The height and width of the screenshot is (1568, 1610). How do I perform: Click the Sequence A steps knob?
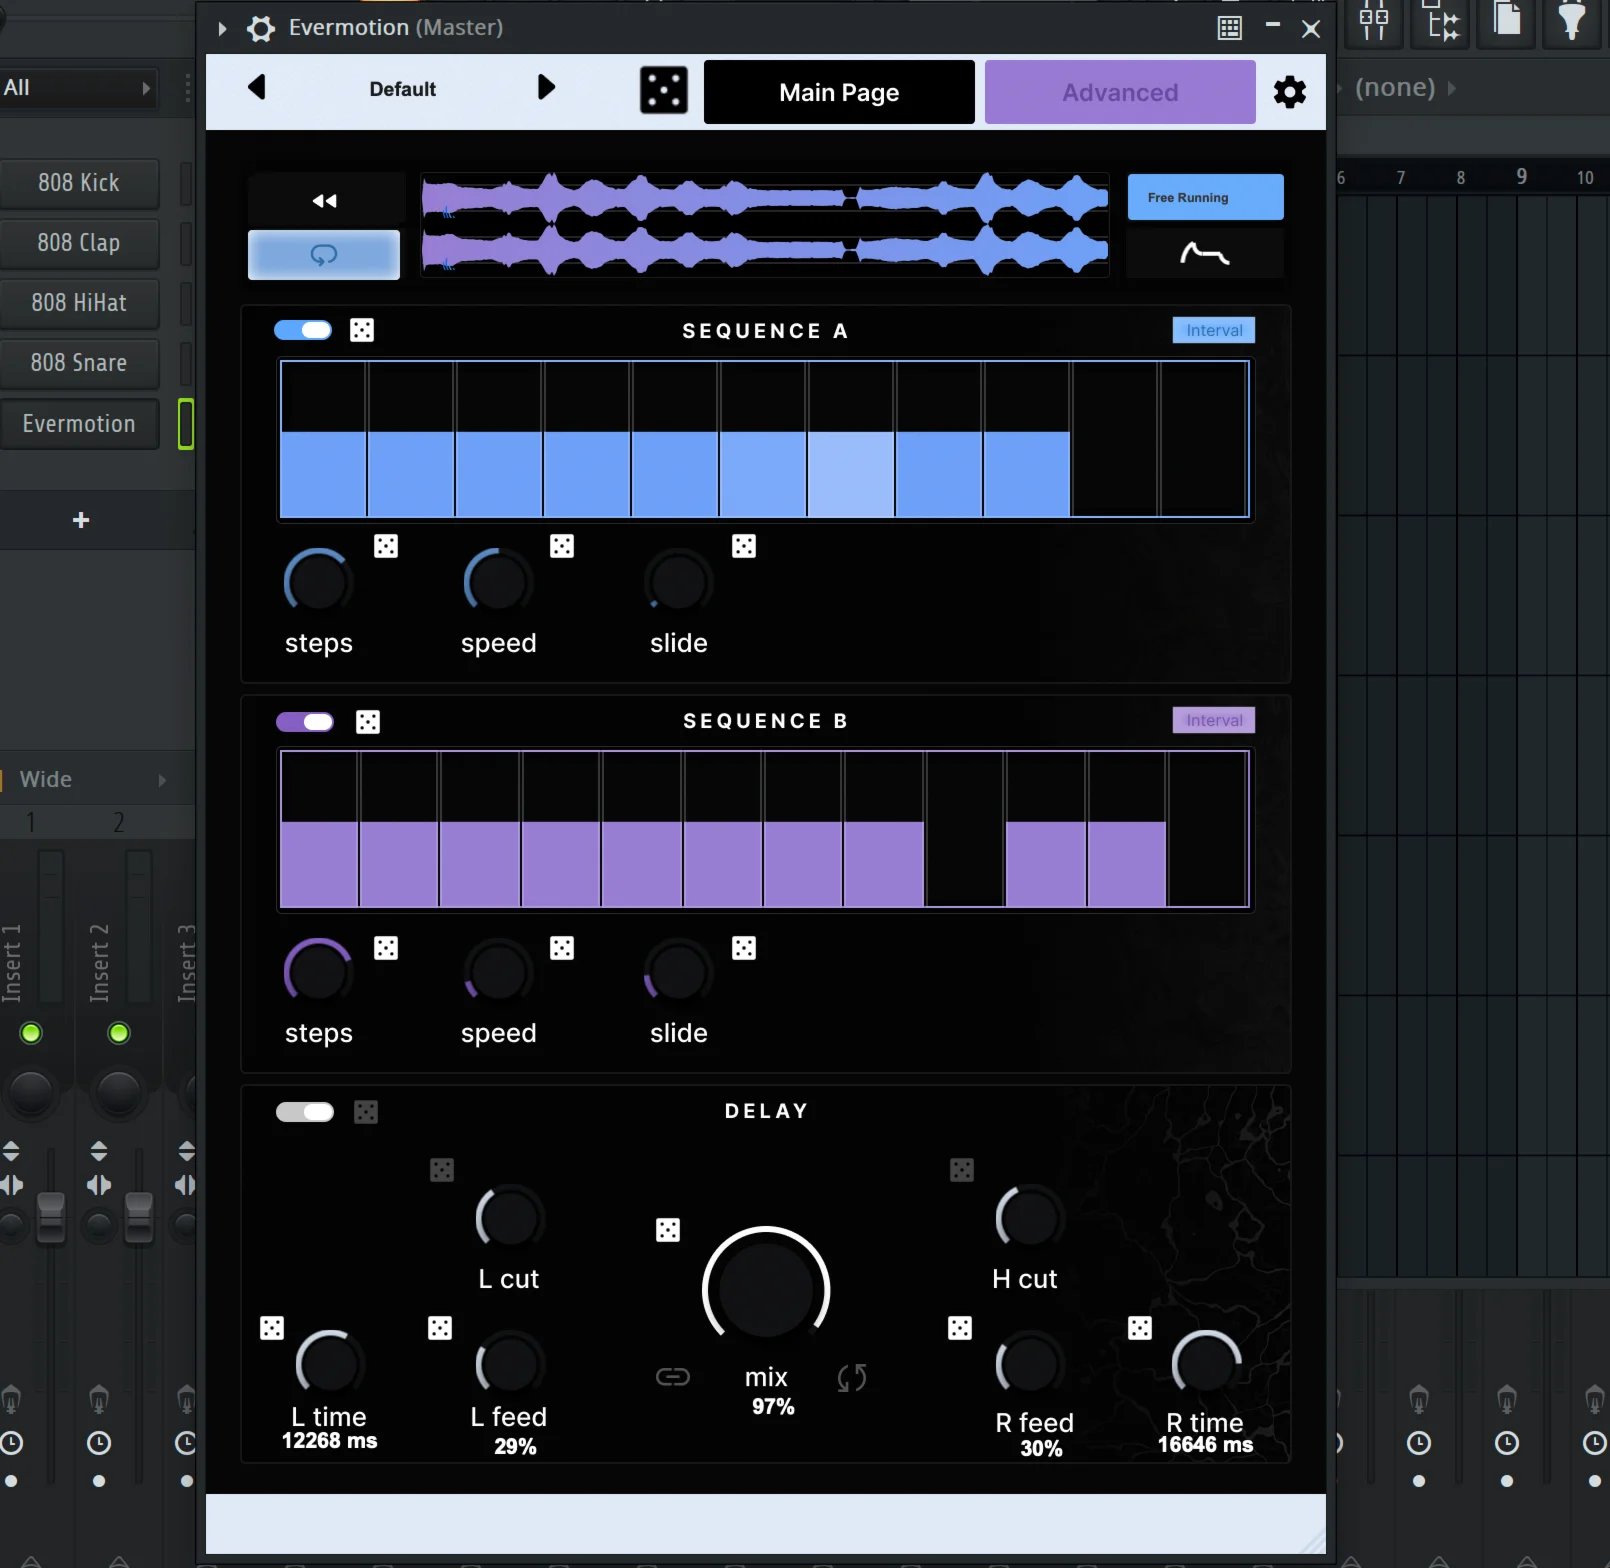[318, 582]
